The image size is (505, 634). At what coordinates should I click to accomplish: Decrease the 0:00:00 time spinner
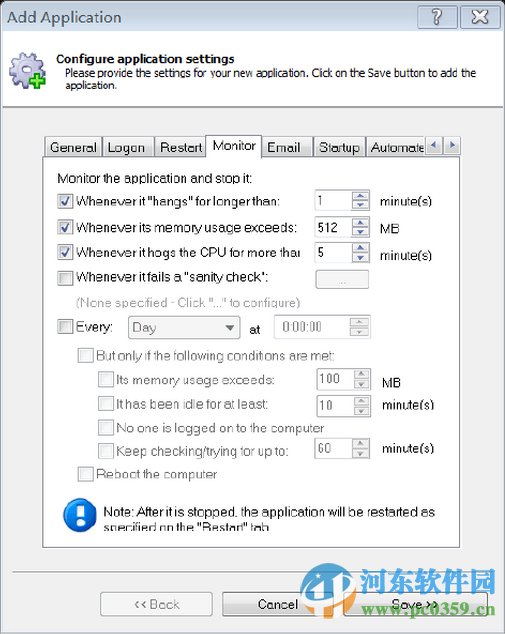point(359,332)
